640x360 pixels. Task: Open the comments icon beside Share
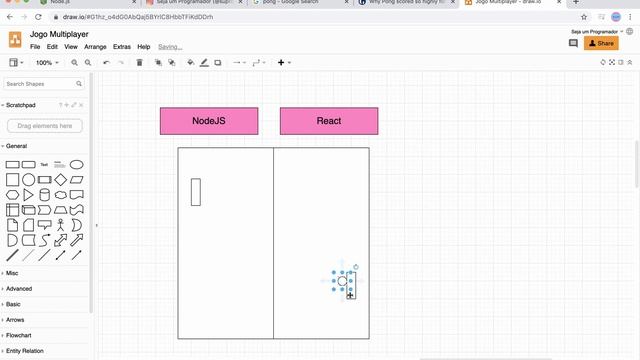coord(573,43)
